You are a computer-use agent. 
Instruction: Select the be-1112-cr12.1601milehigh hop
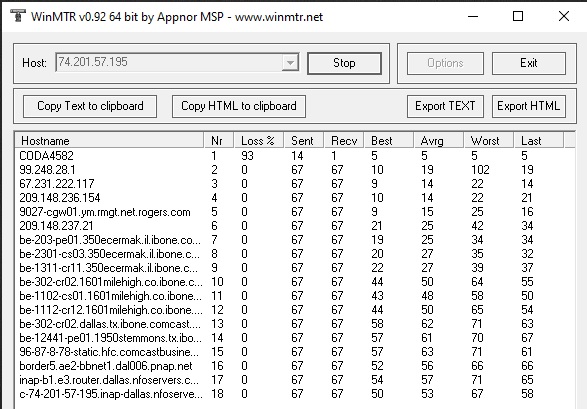(x=295, y=310)
